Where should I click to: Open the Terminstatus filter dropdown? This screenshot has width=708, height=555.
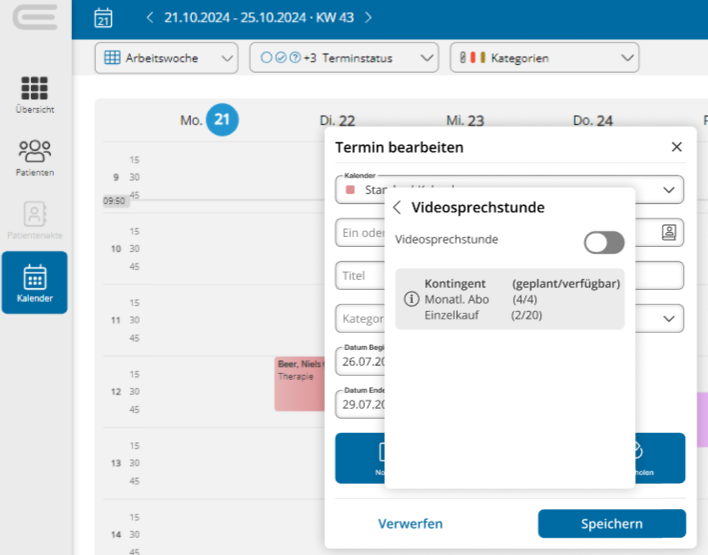click(344, 58)
